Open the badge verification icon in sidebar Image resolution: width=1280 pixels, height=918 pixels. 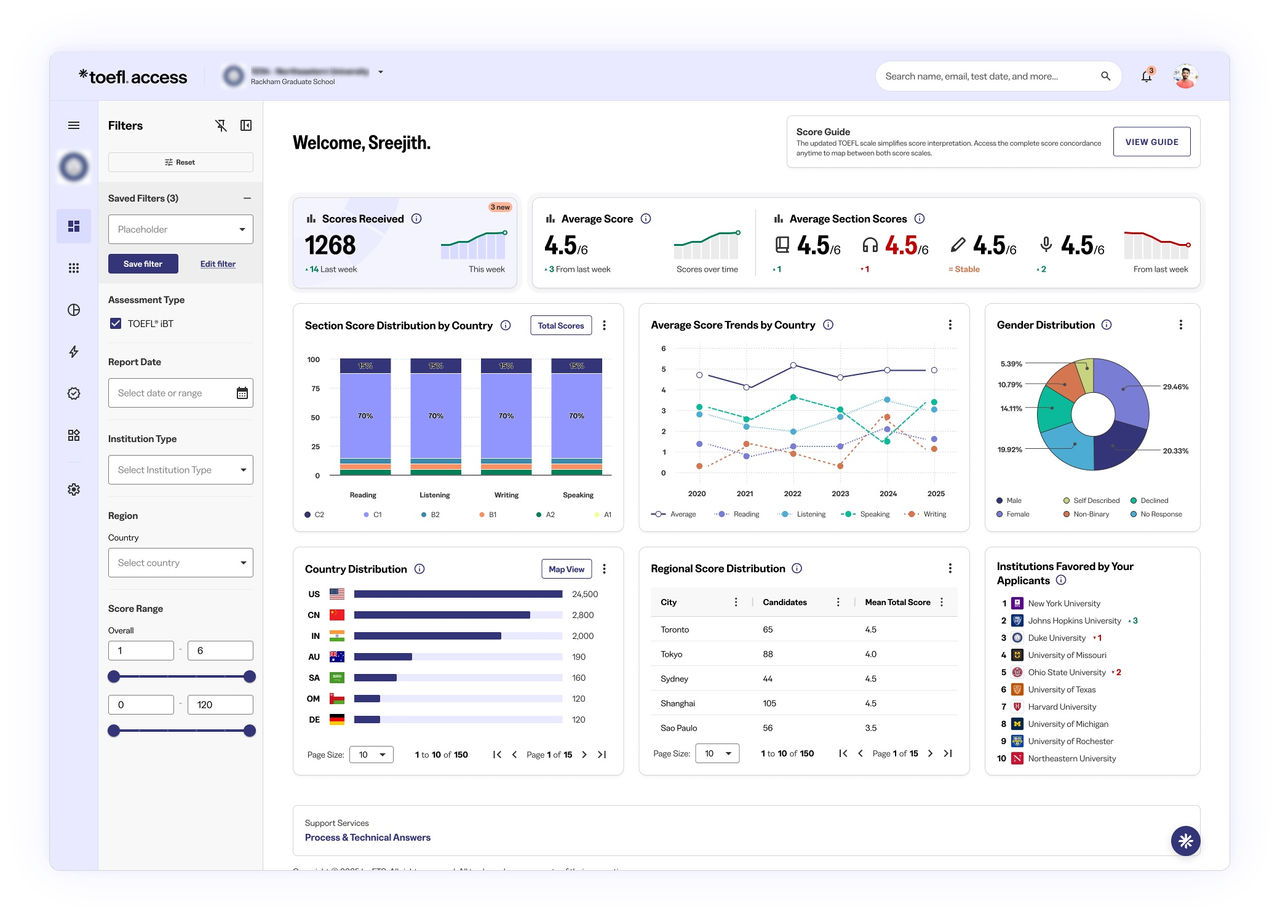click(x=73, y=393)
